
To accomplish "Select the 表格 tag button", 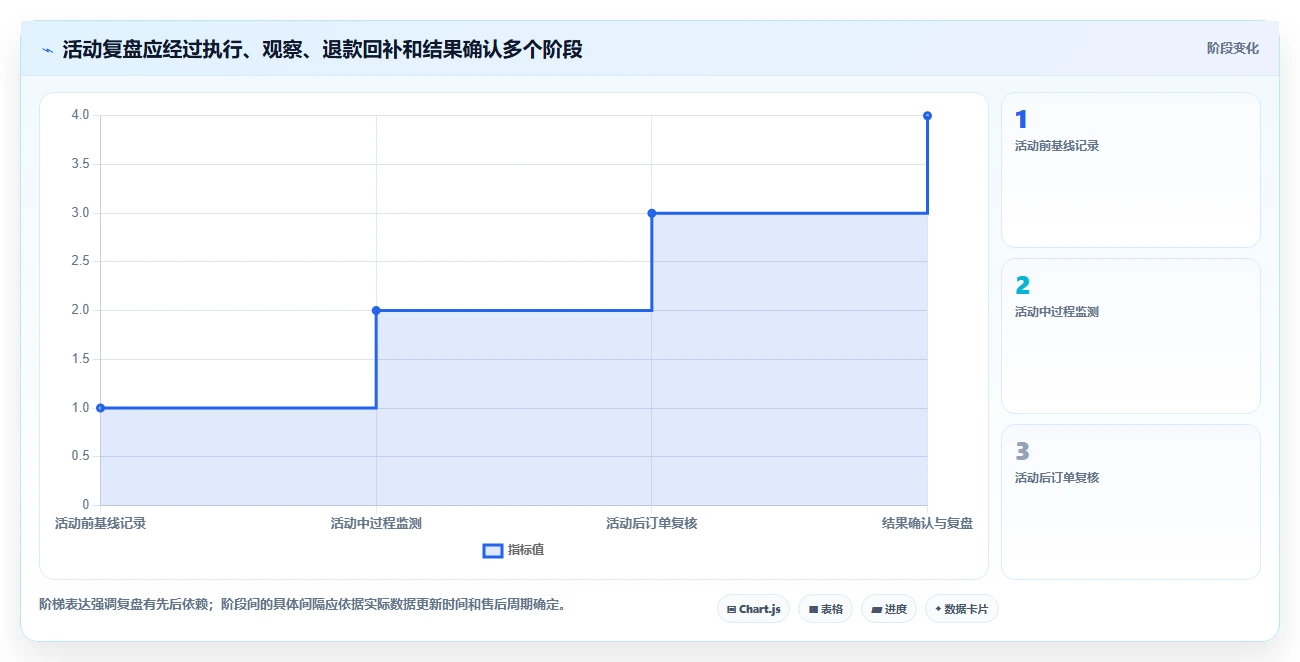I will click(x=825, y=609).
